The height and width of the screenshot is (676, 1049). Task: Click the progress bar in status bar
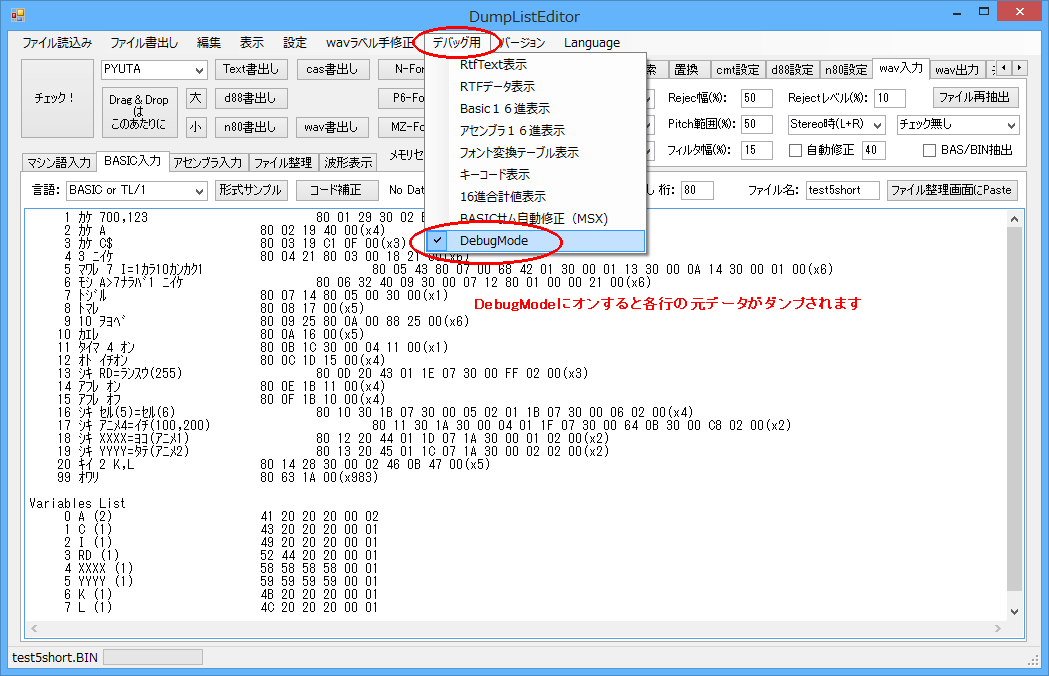153,657
